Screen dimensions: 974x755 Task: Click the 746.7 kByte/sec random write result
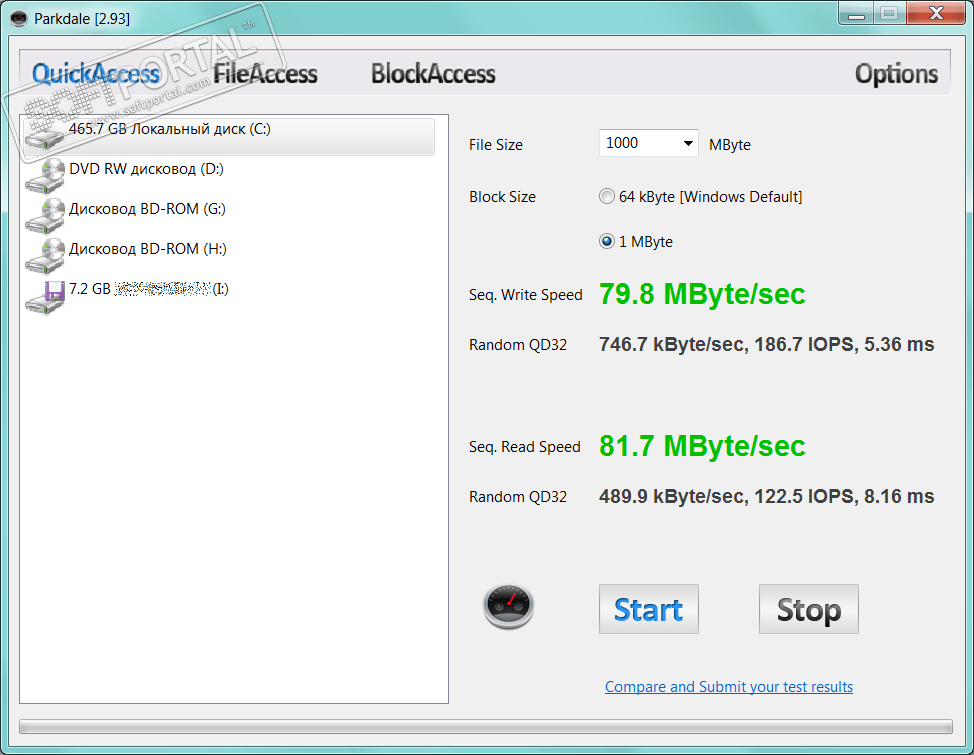pos(767,344)
